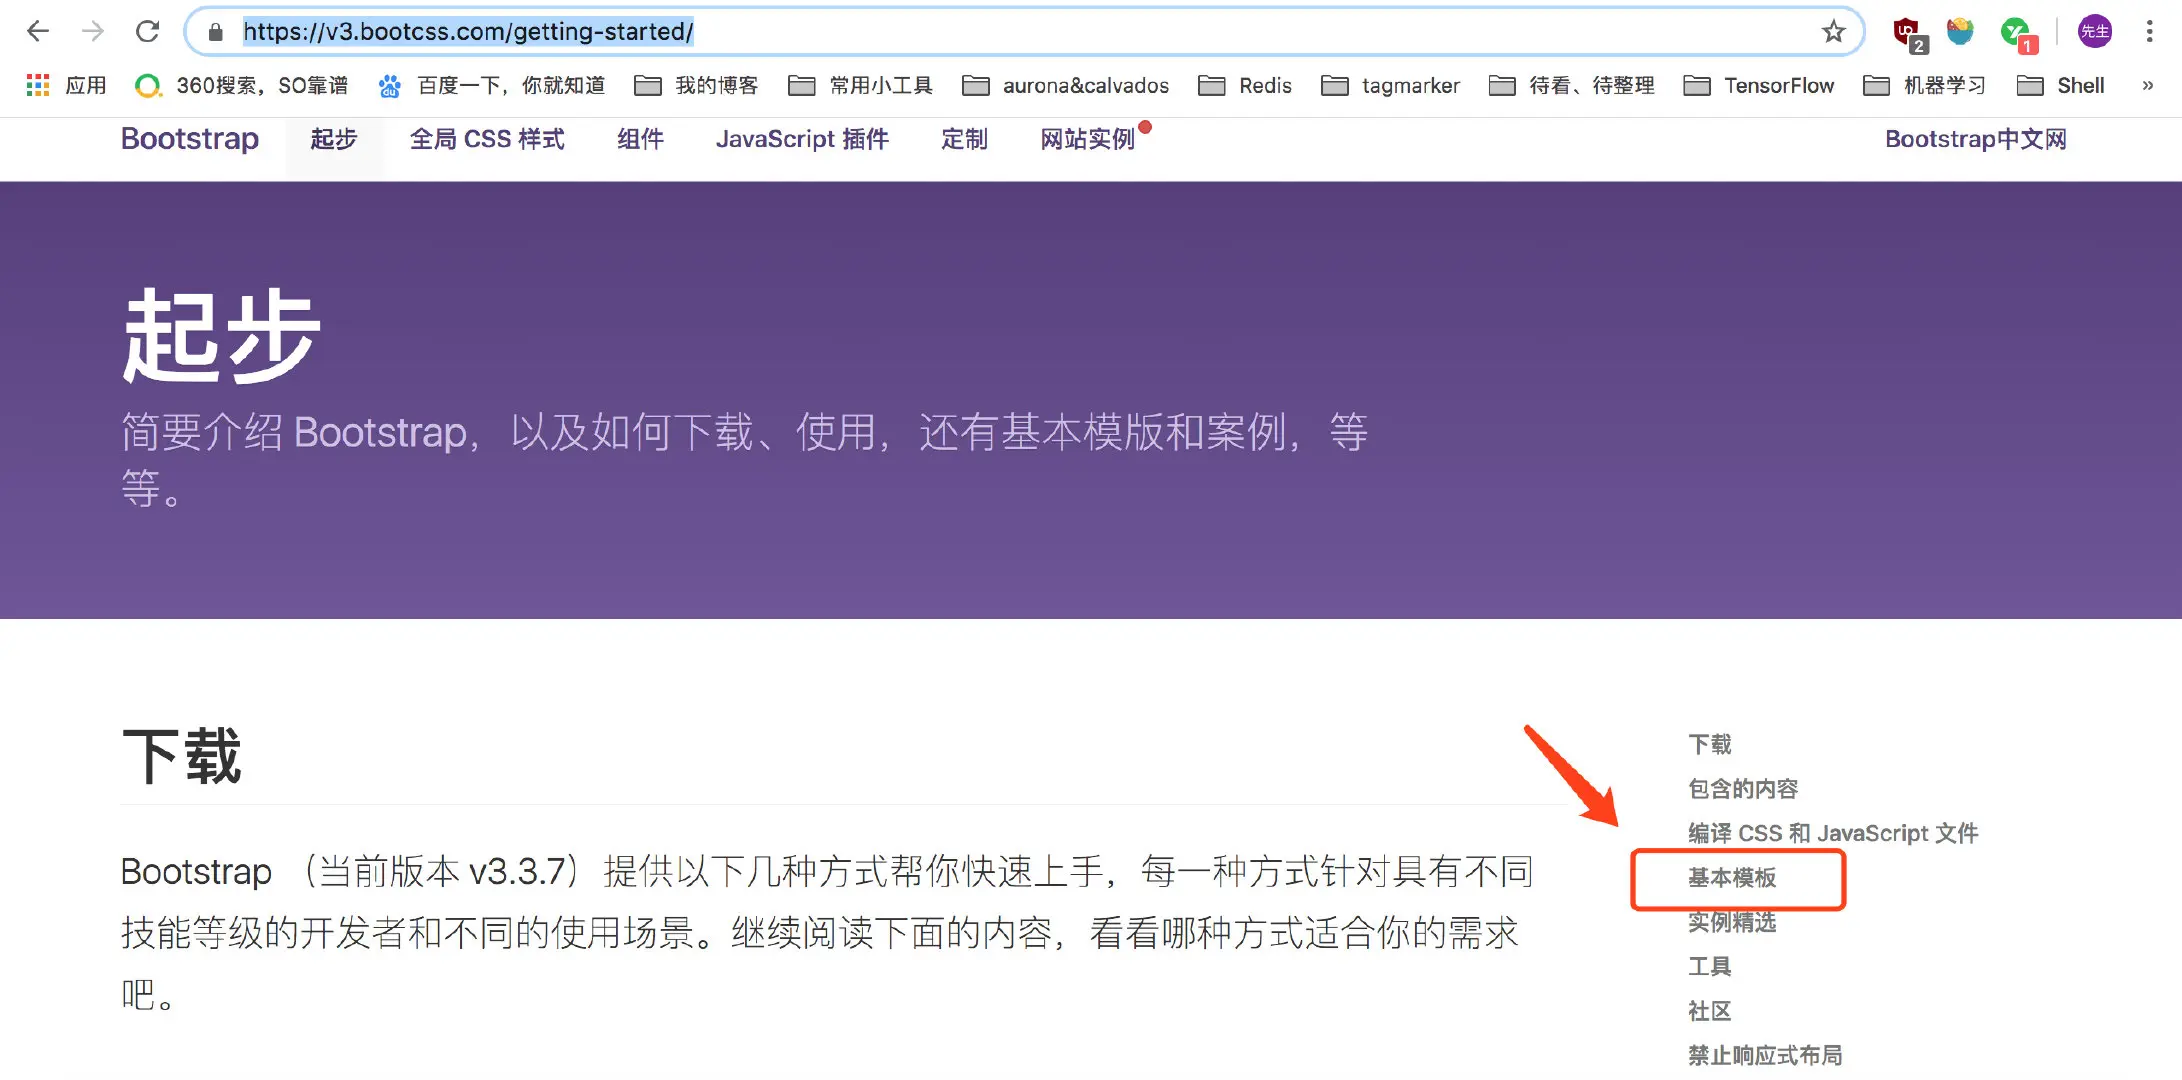Click the Bootstrap brand link
Screen dimensions: 2182x1080
coord(190,139)
